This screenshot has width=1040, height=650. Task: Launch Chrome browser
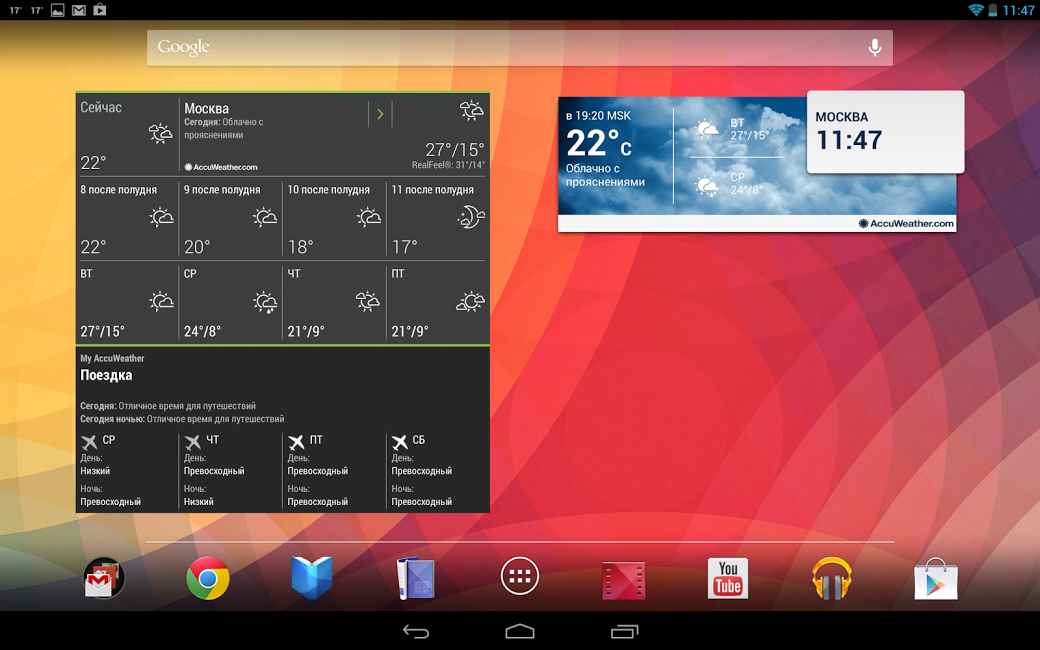pyautogui.click(x=208, y=578)
